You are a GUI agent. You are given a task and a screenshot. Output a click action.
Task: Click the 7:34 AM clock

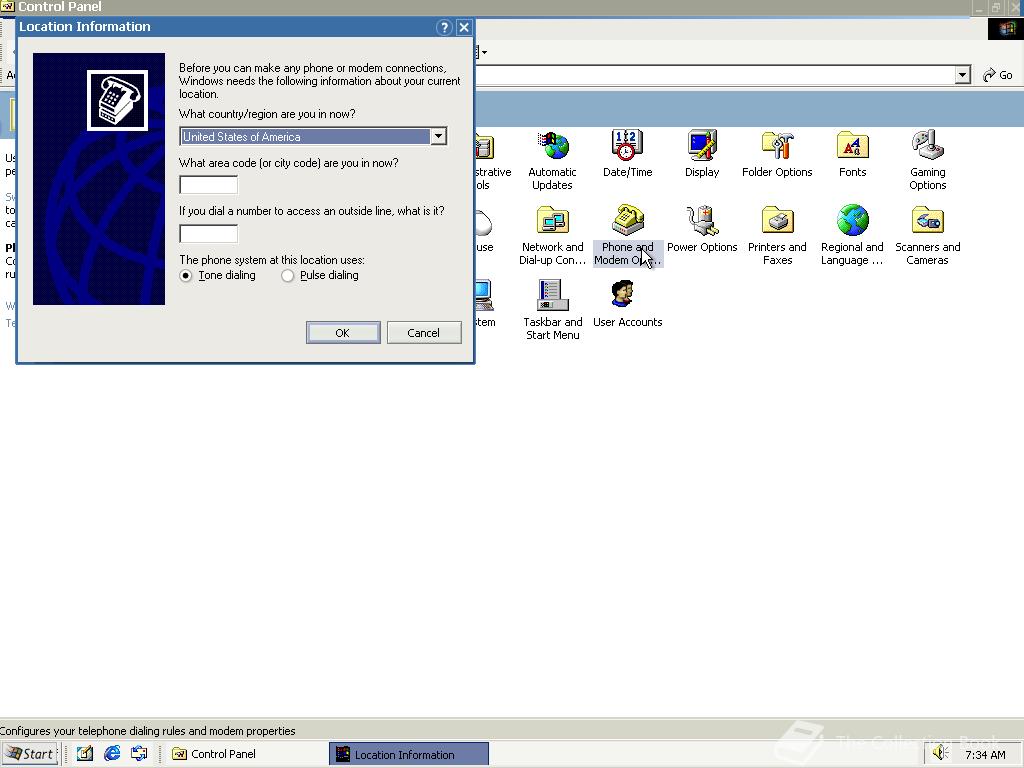pyautogui.click(x=985, y=755)
